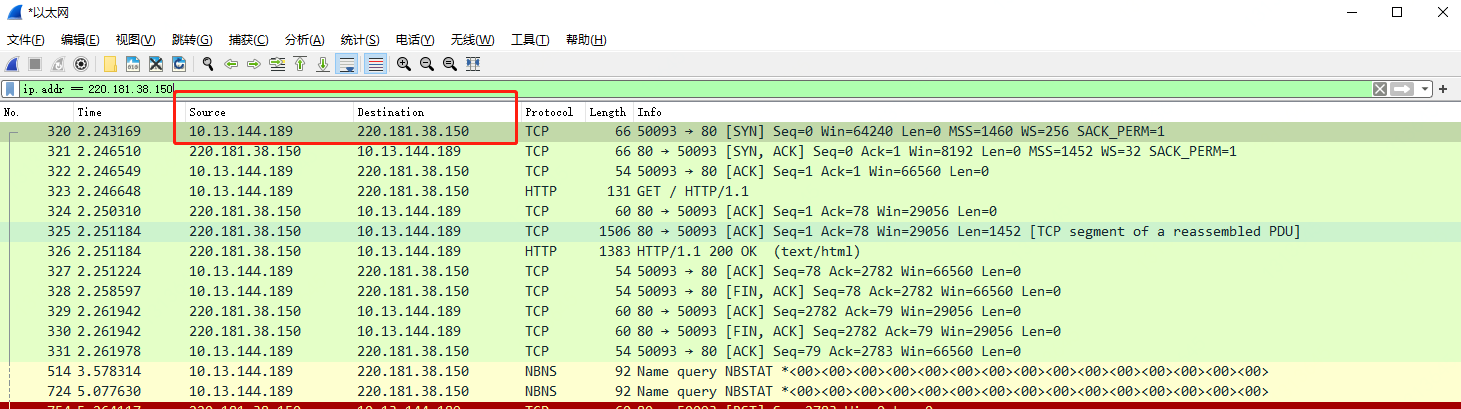Viewport: 1461px width, 409px height.
Task: Zoom in the main window text
Action: 404,64
